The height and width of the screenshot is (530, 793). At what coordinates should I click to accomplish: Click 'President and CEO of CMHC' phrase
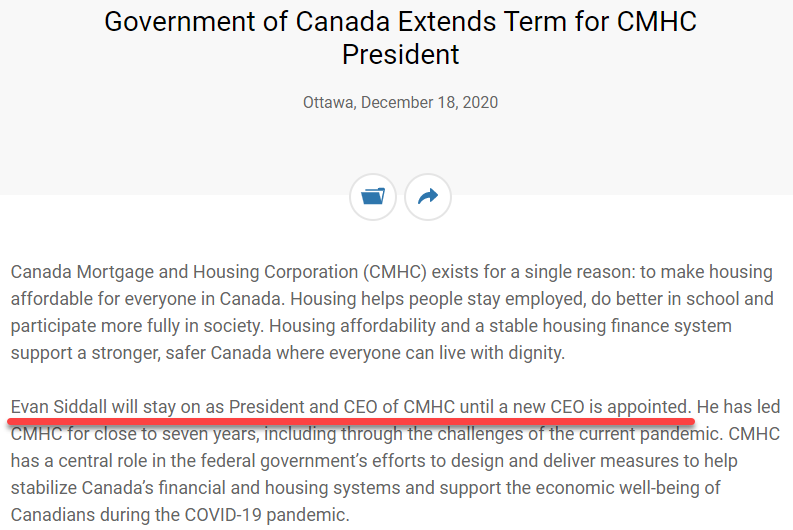(342, 407)
